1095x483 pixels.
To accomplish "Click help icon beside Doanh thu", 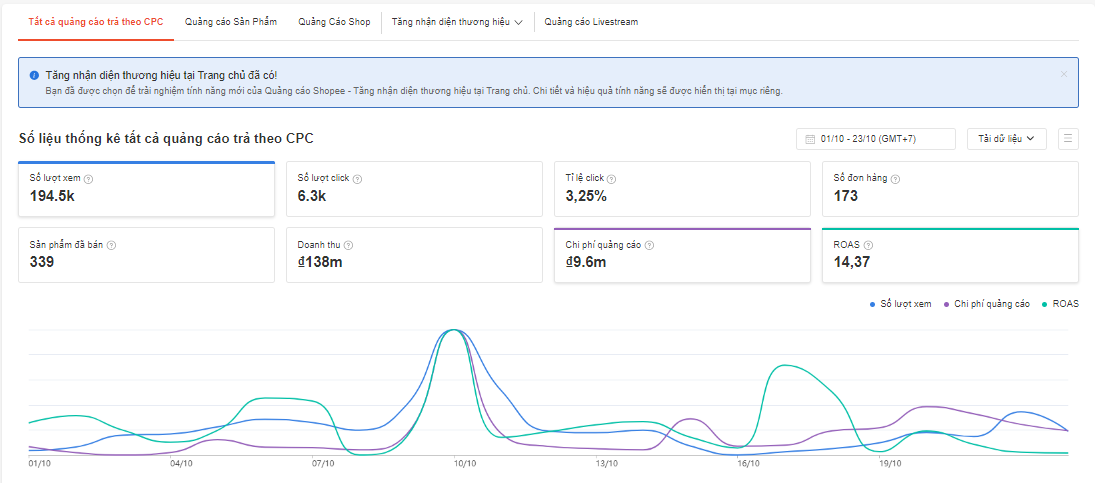I will [348, 245].
